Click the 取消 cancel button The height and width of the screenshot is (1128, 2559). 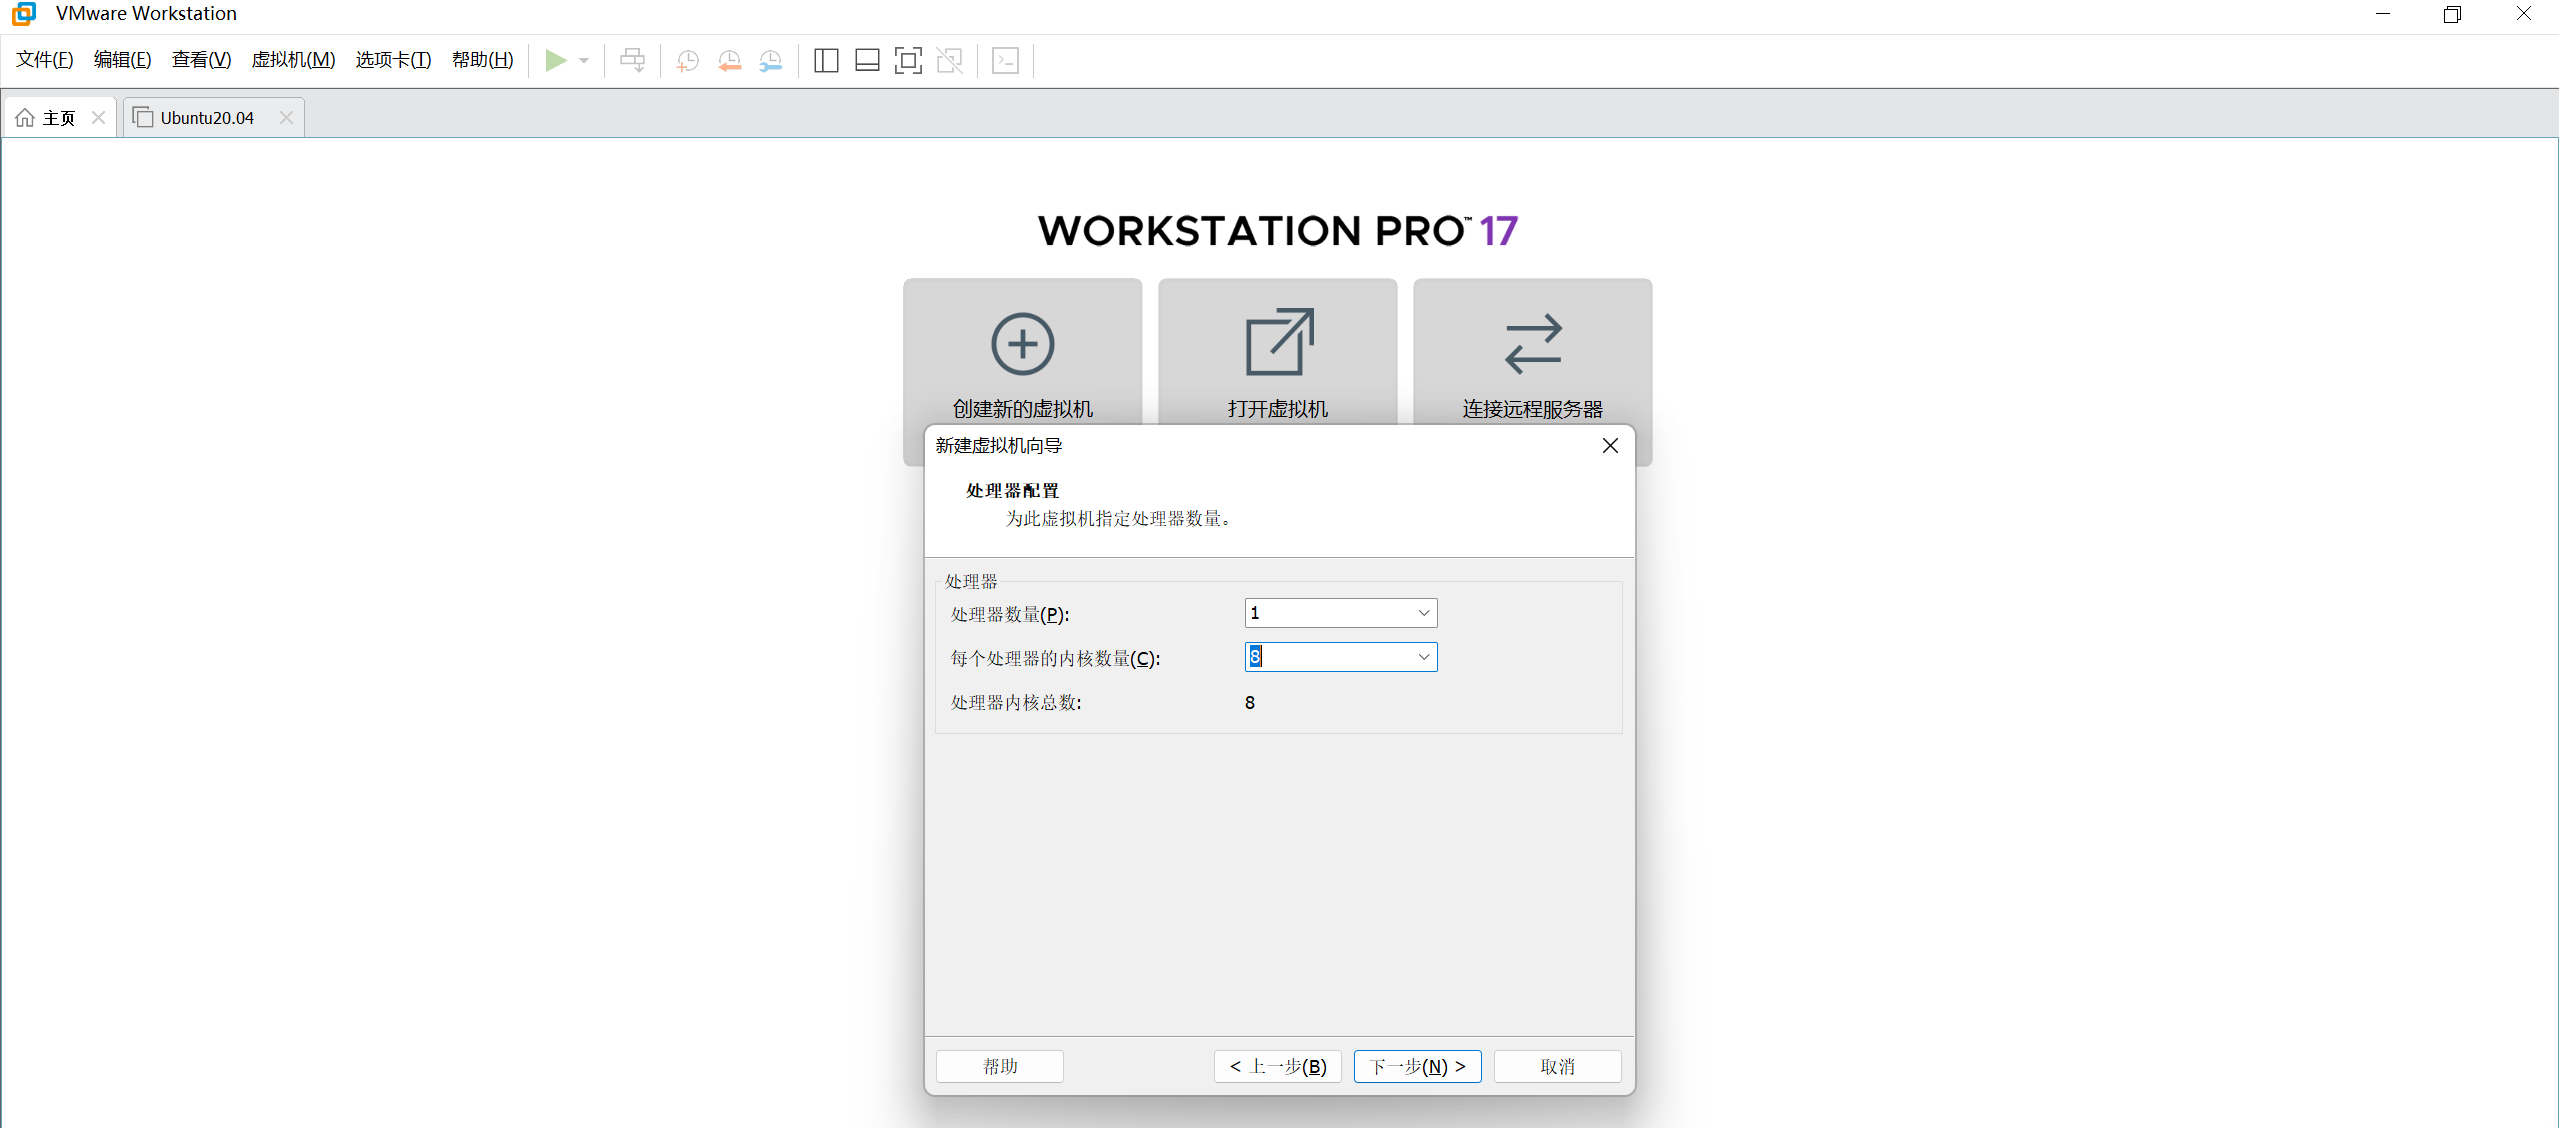click(1558, 1066)
